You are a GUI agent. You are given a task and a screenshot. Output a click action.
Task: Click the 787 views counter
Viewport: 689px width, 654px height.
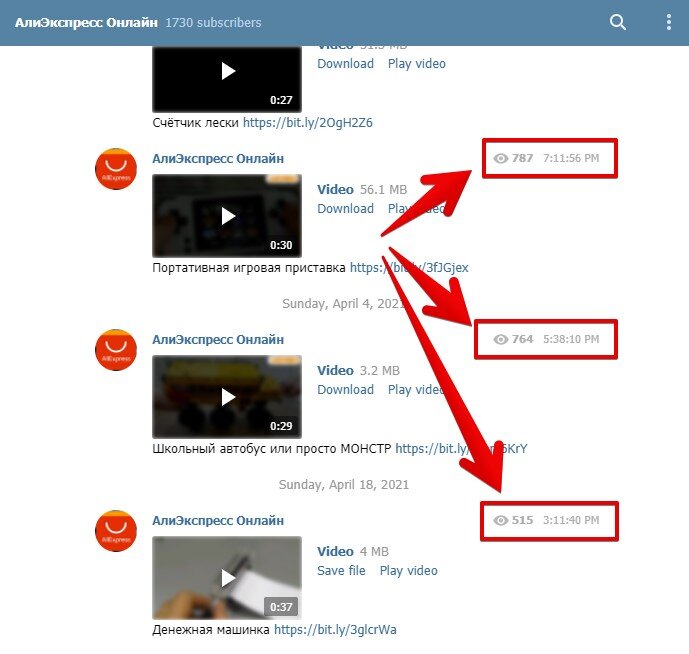coord(513,158)
